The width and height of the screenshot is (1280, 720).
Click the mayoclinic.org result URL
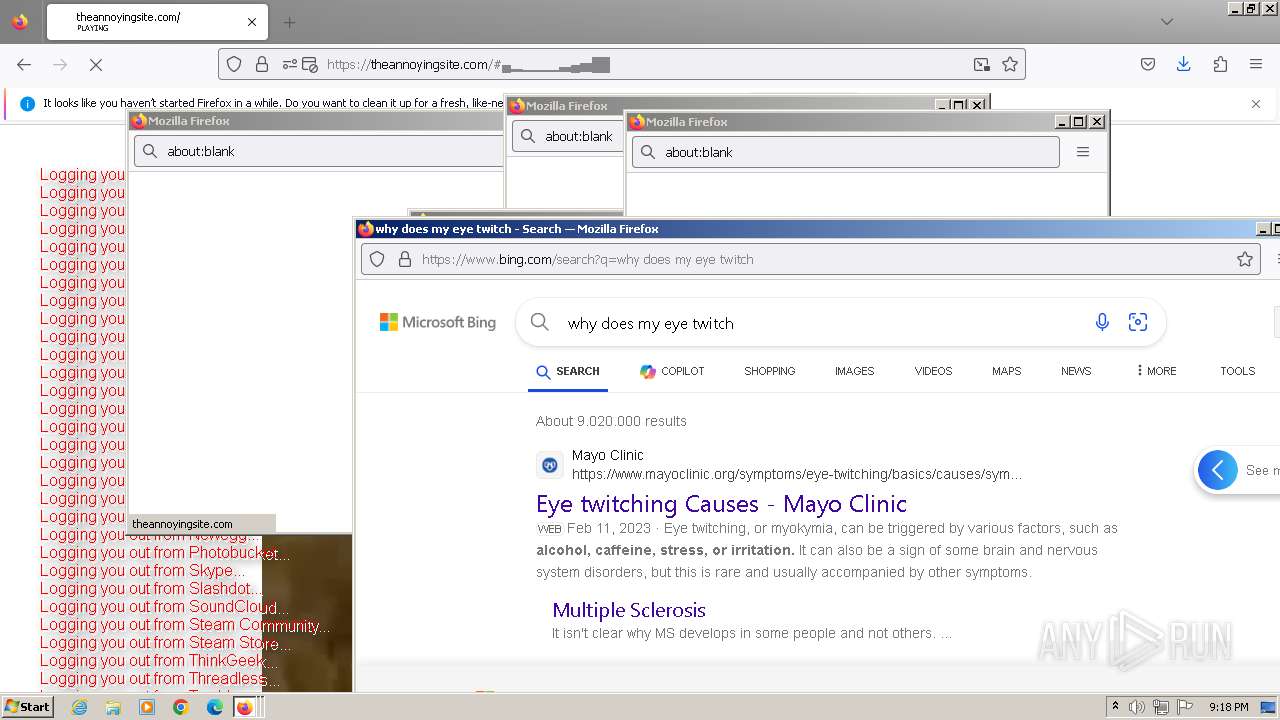(797, 474)
